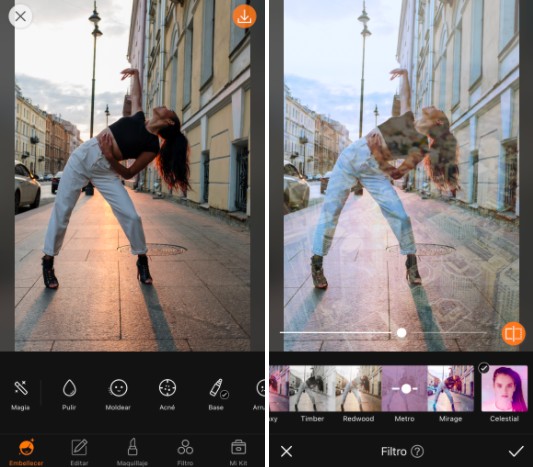Select the Magia wand tool

pyautogui.click(x=20, y=395)
